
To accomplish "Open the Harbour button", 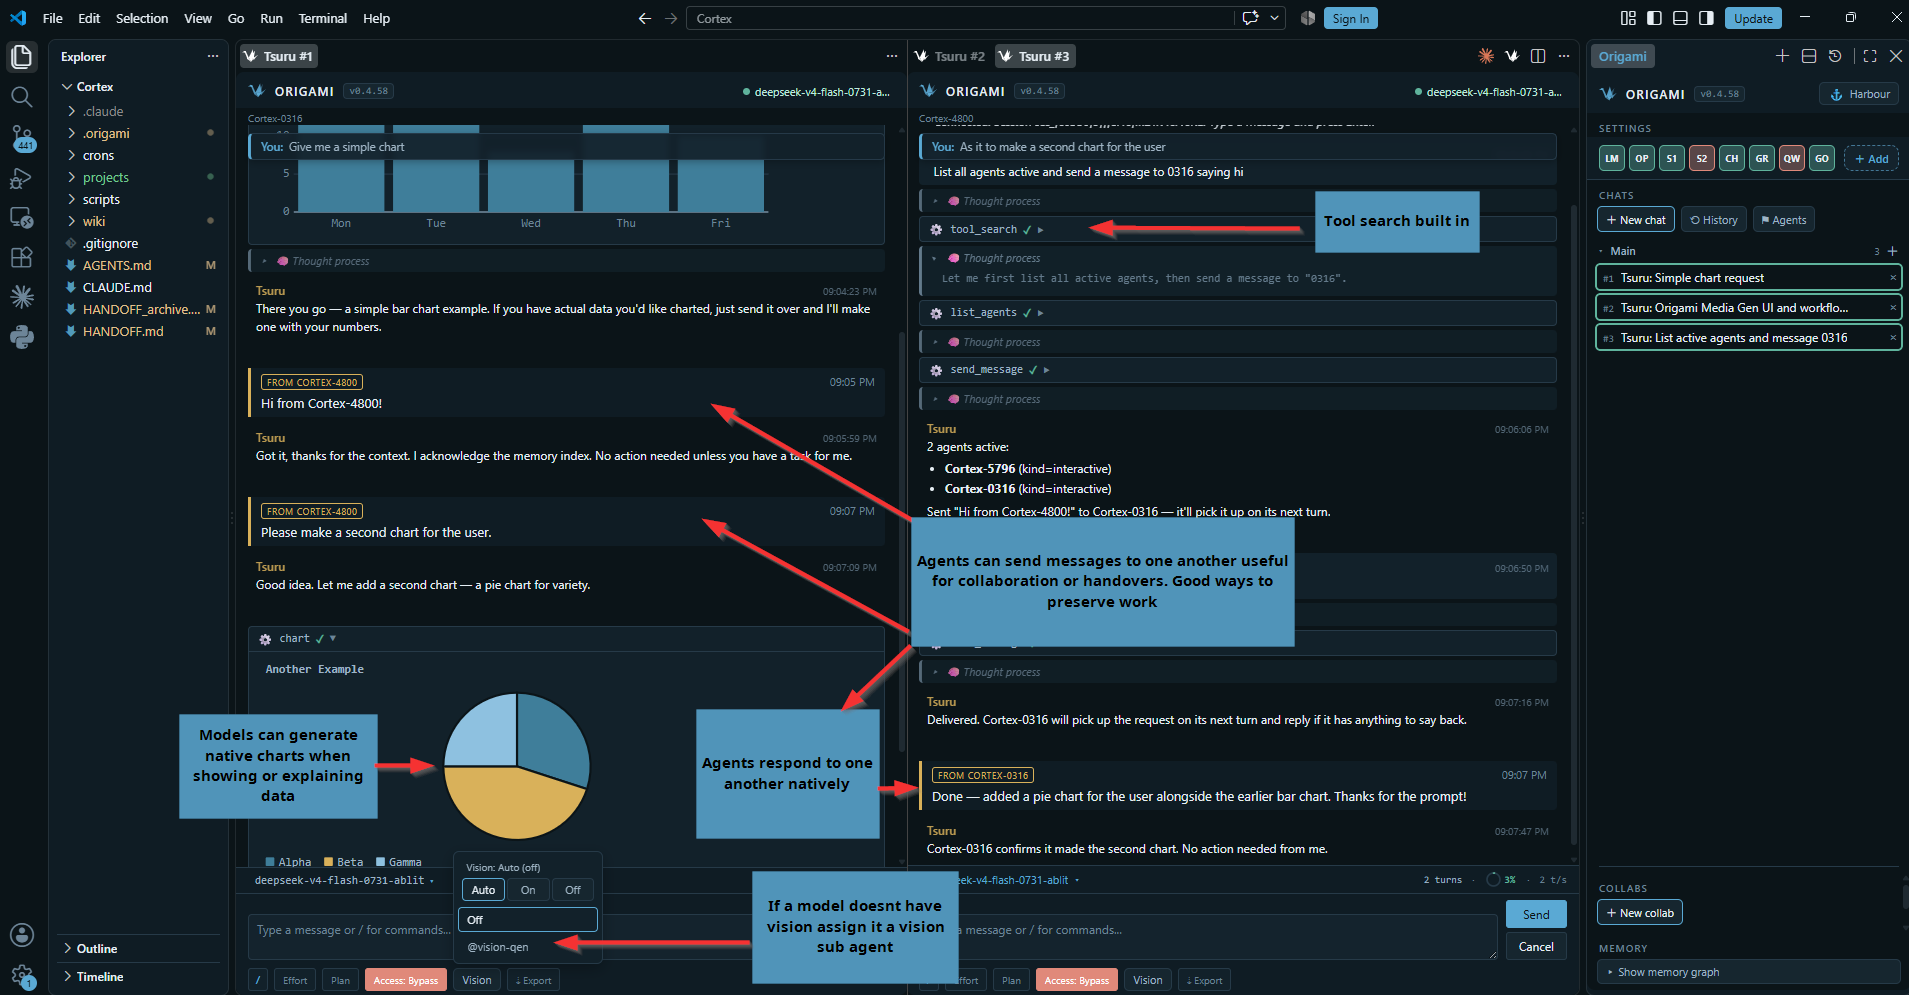I will pyautogui.click(x=1859, y=94).
